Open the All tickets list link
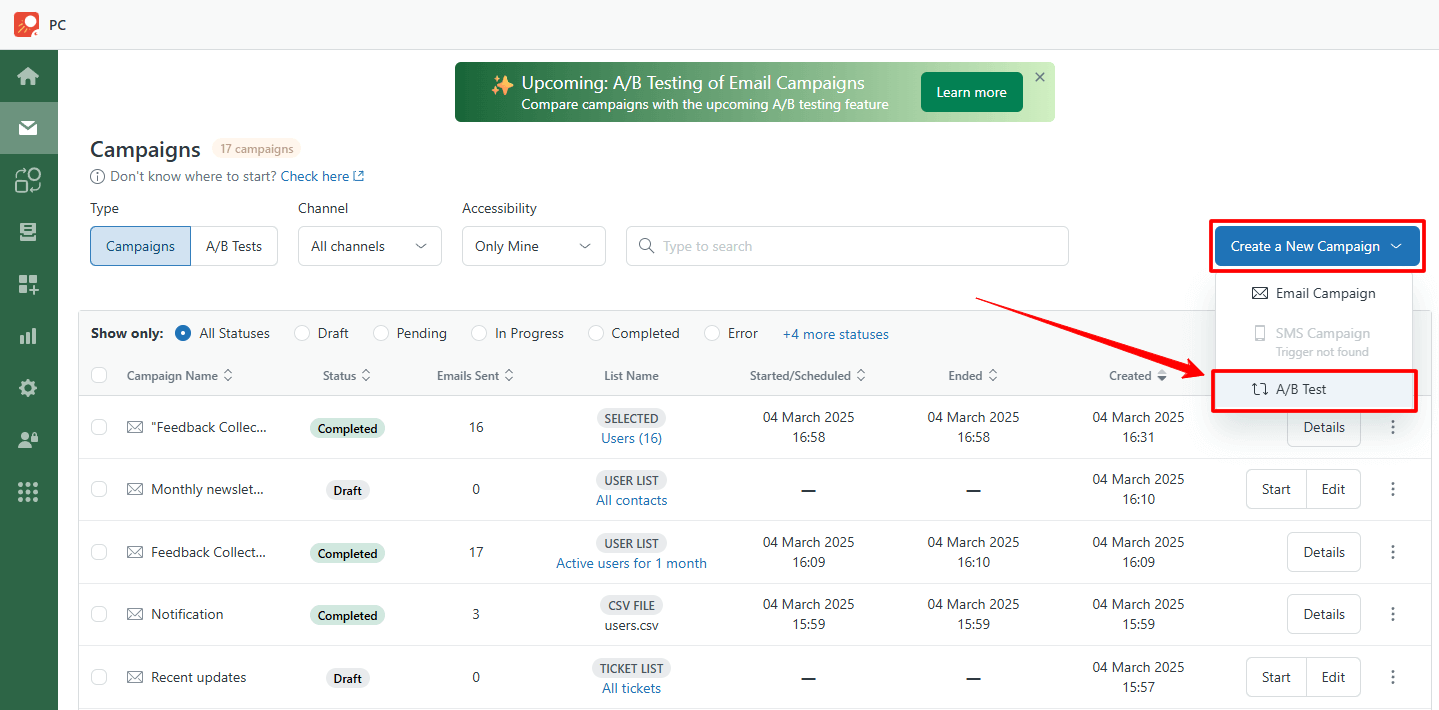 pyautogui.click(x=631, y=688)
